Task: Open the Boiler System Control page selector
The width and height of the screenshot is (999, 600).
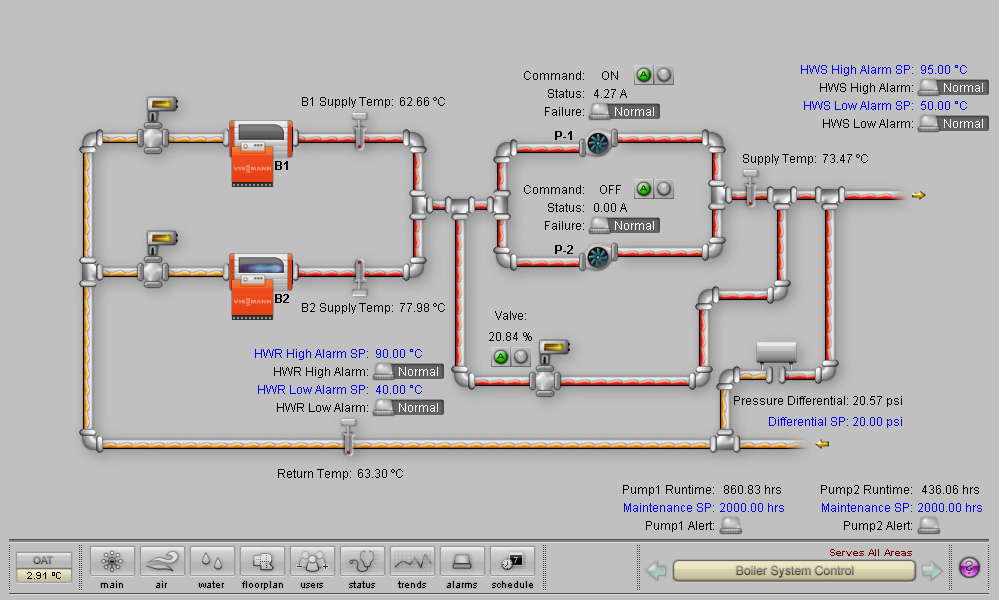Action: [794, 571]
